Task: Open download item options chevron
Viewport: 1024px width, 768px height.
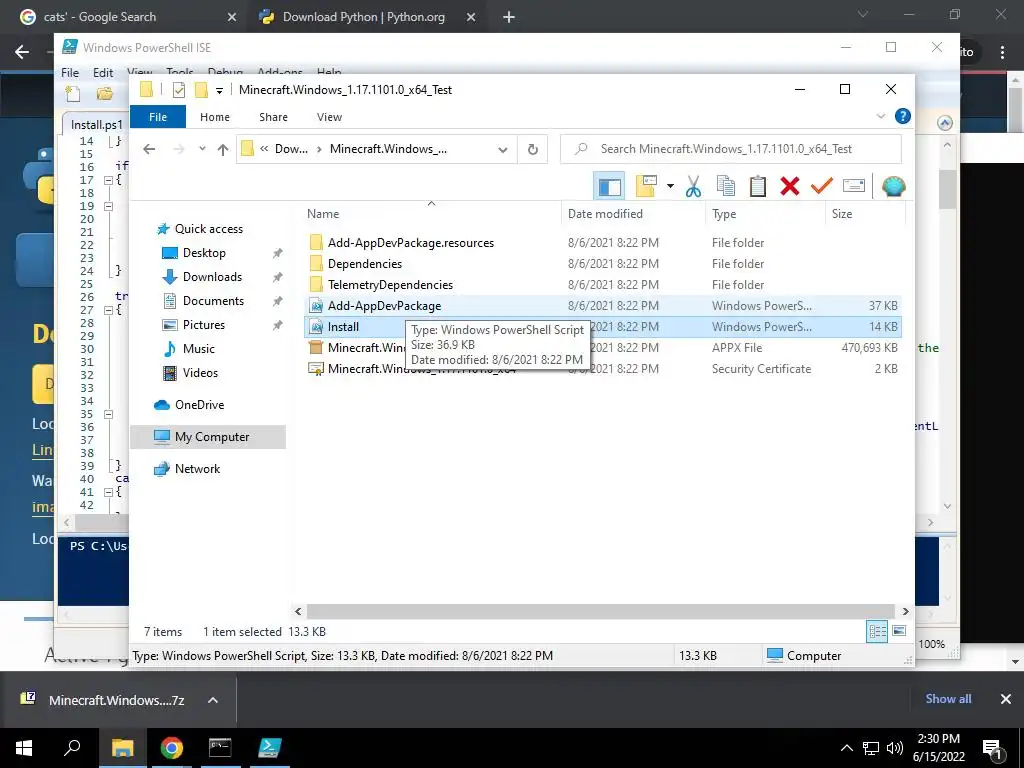Action: [212, 700]
